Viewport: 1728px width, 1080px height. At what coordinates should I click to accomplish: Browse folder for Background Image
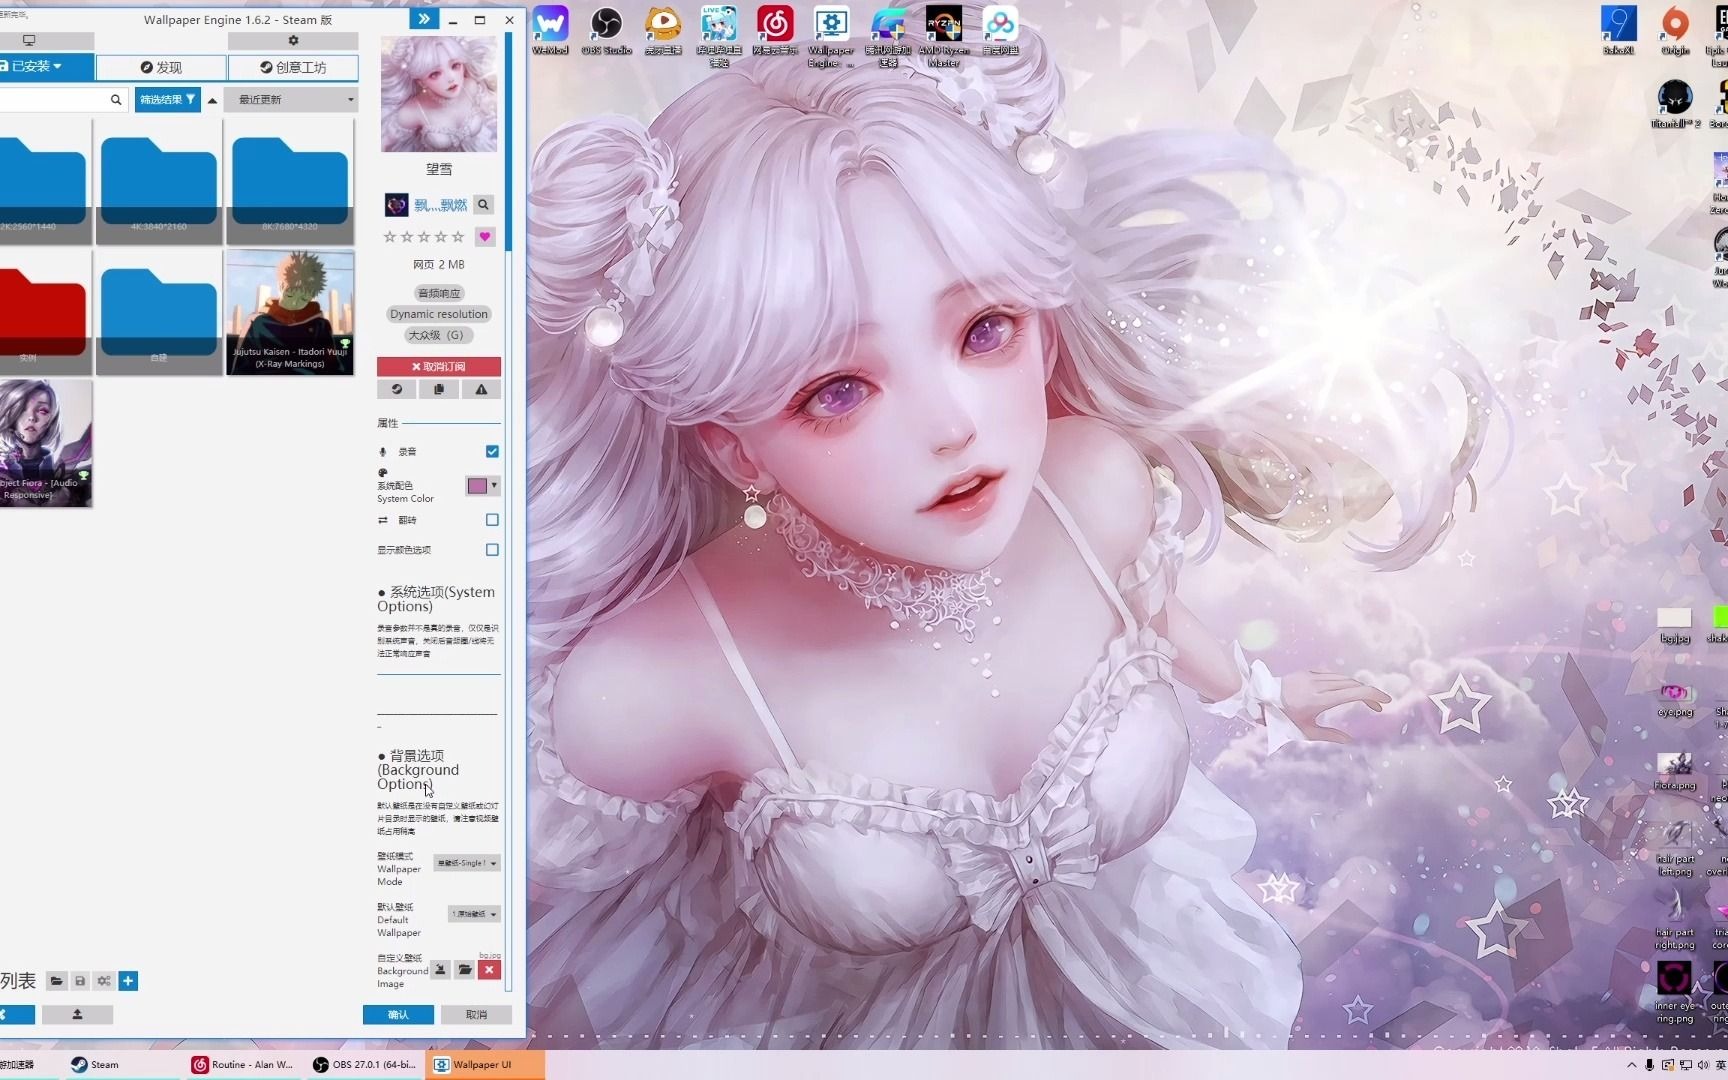[465, 970]
